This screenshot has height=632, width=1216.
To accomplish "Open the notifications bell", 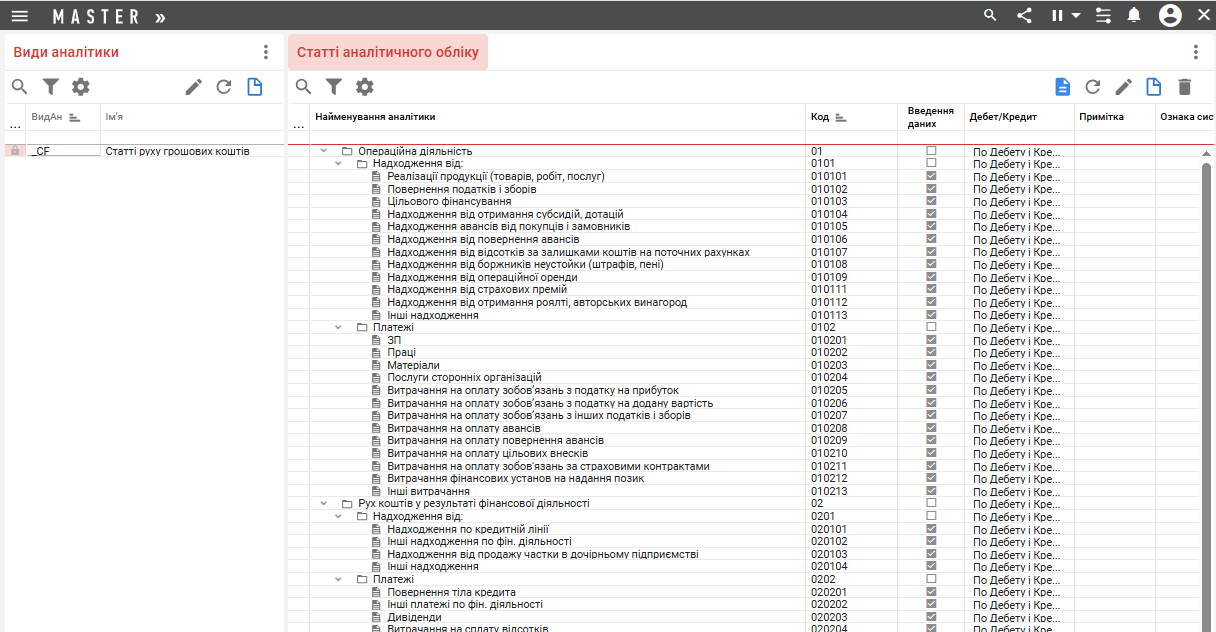I will tap(1134, 15).
